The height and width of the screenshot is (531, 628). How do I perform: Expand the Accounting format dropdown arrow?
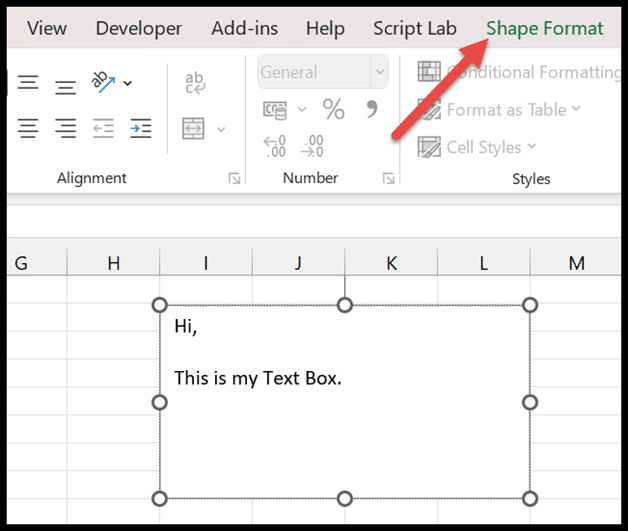(302, 109)
